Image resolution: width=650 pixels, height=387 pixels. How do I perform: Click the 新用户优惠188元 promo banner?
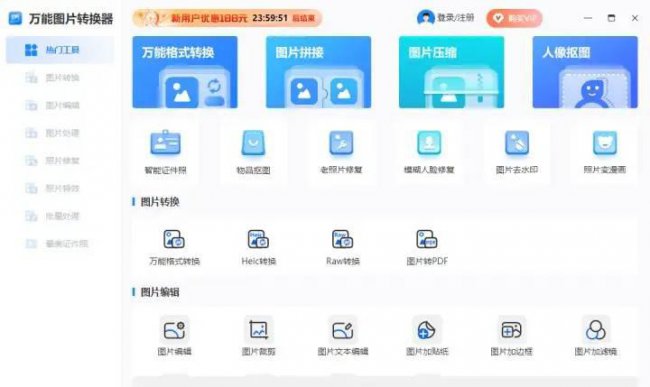tap(227, 18)
